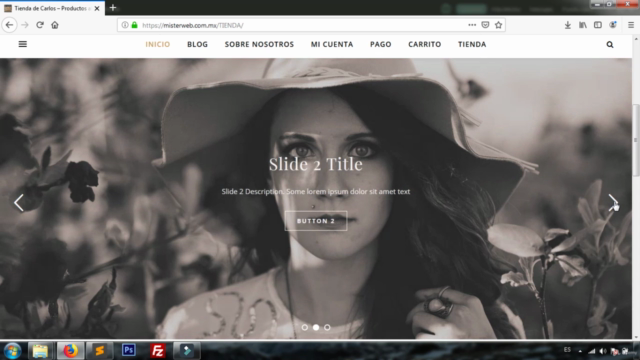Reload the current page
Image resolution: width=640 pixels, height=360 pixels.
click(40, 25)
